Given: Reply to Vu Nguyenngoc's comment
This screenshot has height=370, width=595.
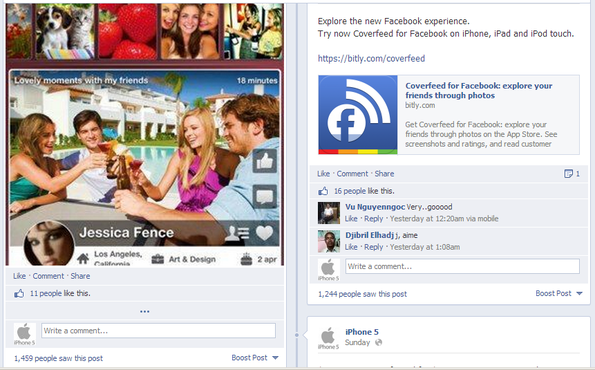Looking at the screenshot, I should pyautogui.click(x=373, y=219).
